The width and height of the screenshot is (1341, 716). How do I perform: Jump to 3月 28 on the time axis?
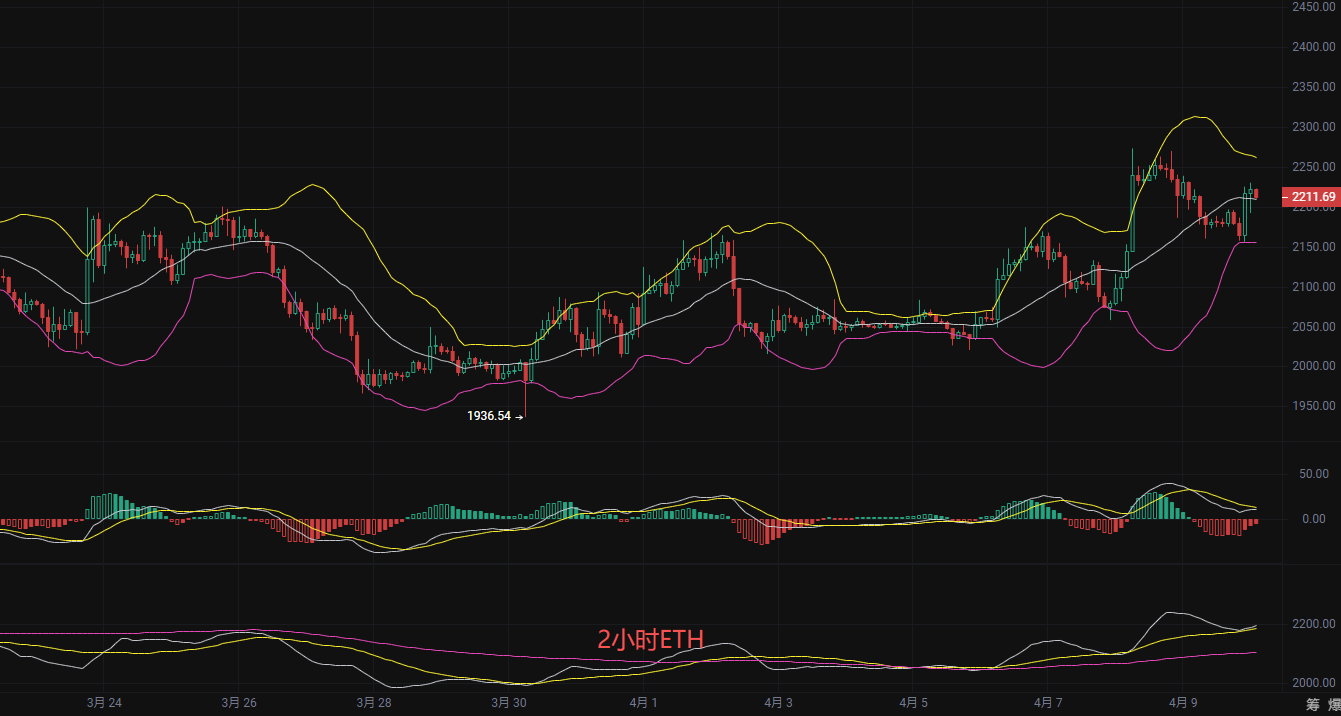click(373, 702)
